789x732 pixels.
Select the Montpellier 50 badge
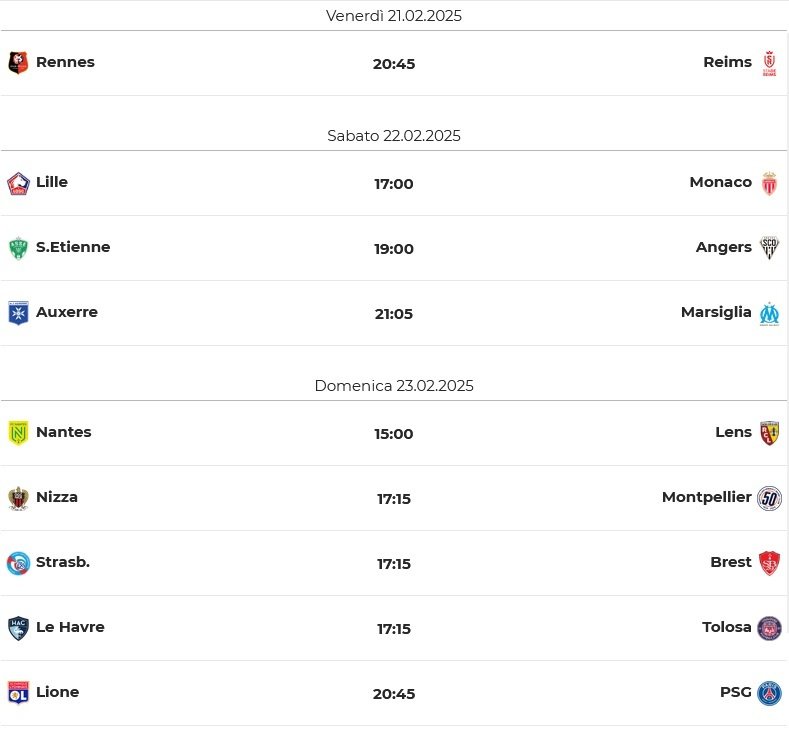point(769,499)
